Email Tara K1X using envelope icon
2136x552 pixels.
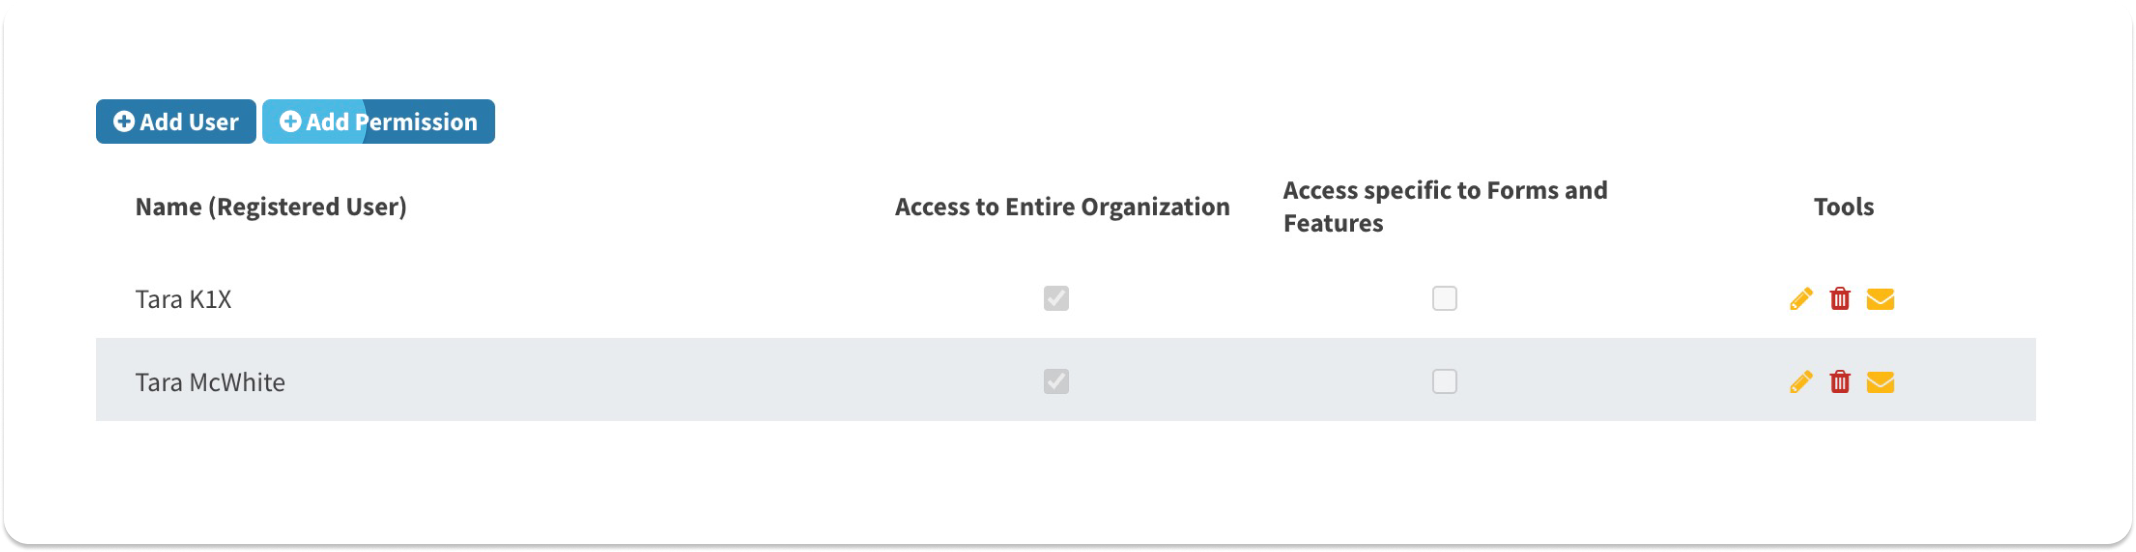1880,299
